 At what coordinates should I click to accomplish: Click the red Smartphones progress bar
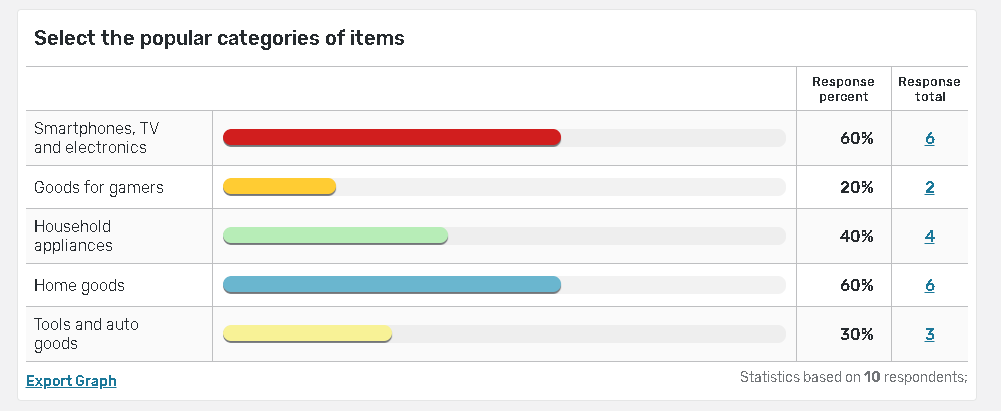pos(392,138)
